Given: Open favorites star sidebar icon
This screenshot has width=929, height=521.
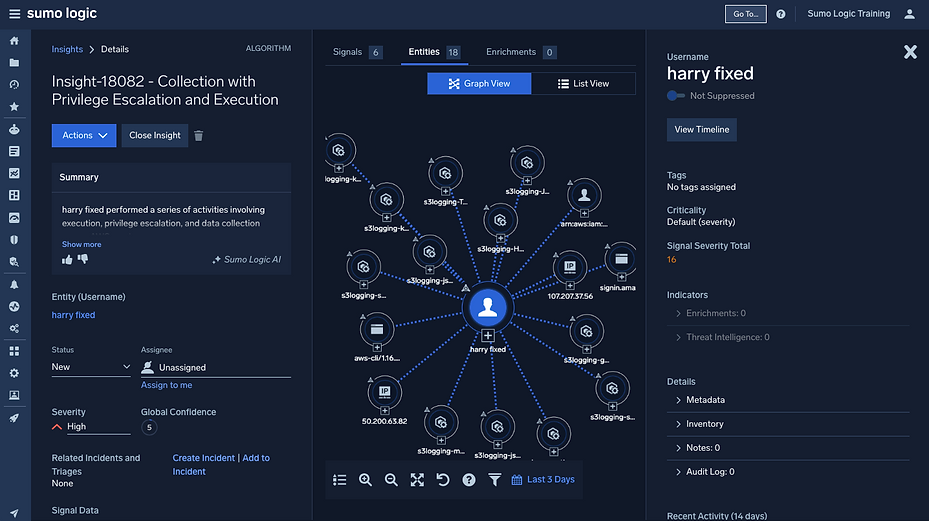Looking at the screenshot, I should 14,107.
